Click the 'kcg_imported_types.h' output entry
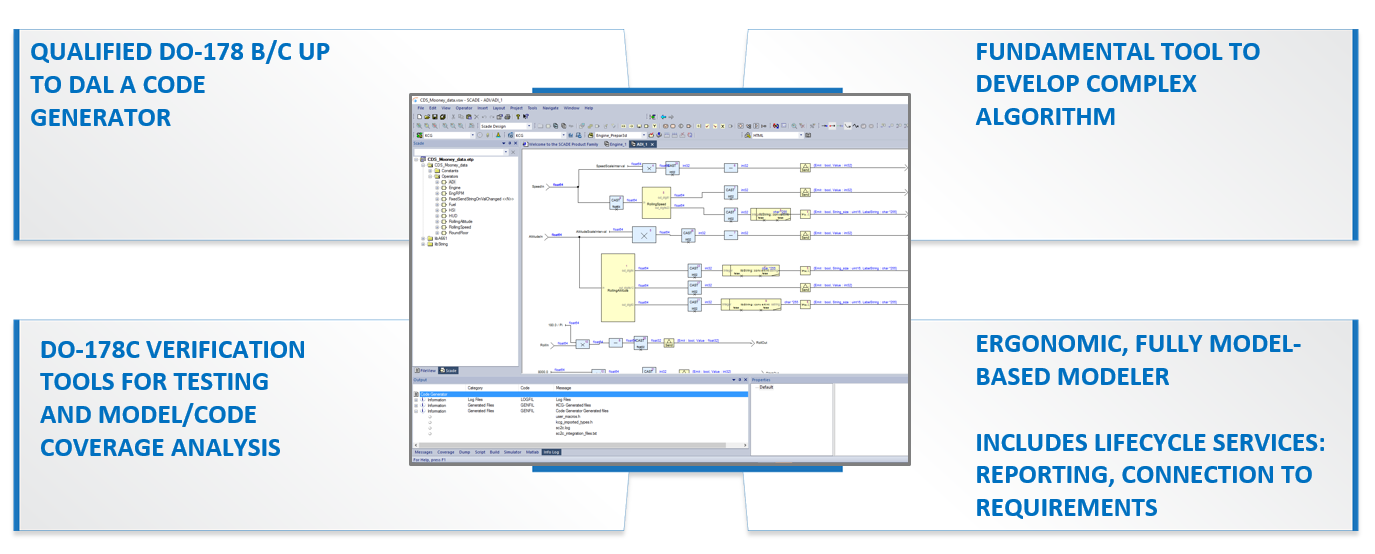Image resolution: width=1375 pixels, height=554 pixels. coord(574,422)
